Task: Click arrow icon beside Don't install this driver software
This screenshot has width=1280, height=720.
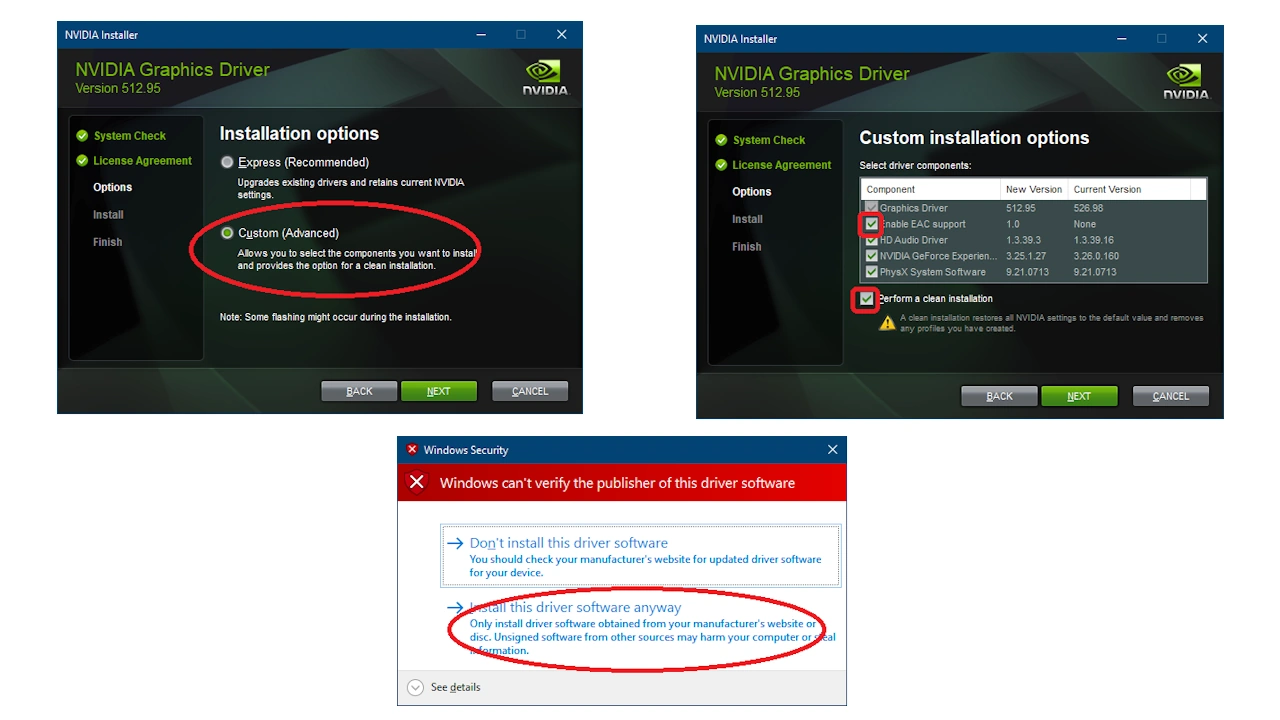Action: 455,543
